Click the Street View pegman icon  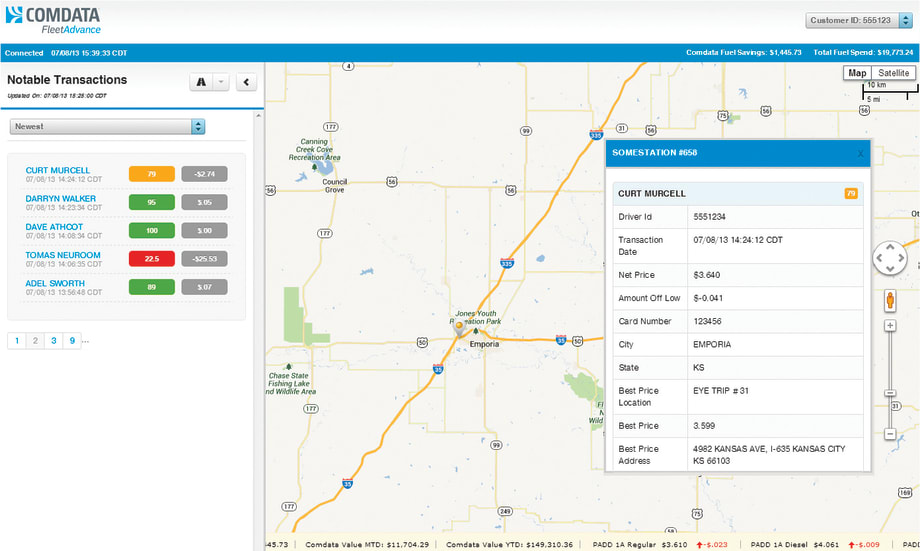tap(890, 300)
